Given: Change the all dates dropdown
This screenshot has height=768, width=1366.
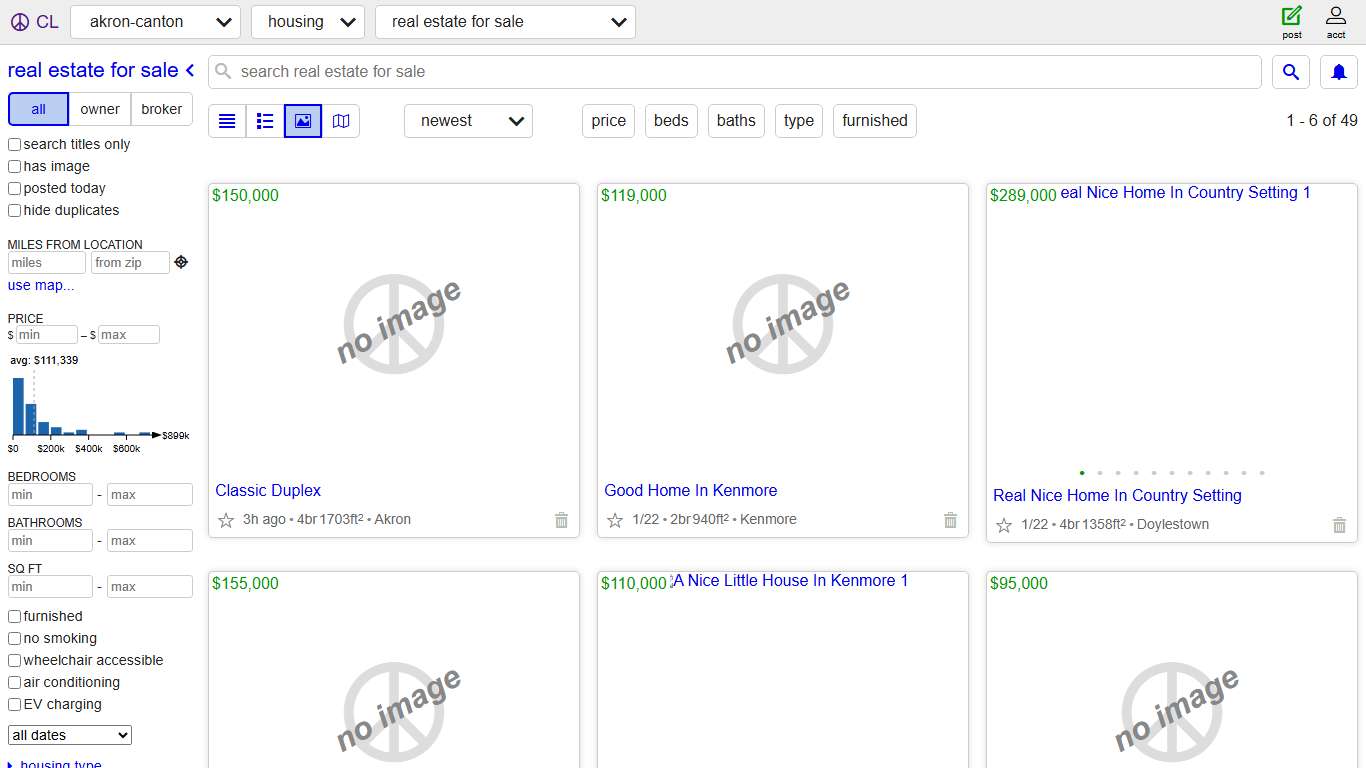Looking at the screenshot, I should pos(68,734).
